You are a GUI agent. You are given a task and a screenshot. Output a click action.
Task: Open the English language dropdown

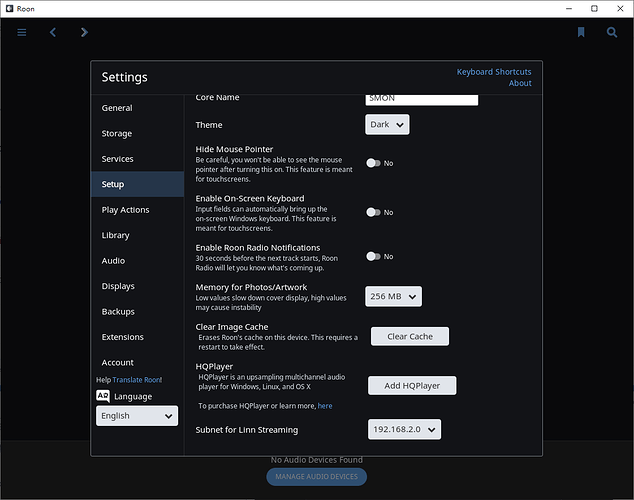click(137, 416)
